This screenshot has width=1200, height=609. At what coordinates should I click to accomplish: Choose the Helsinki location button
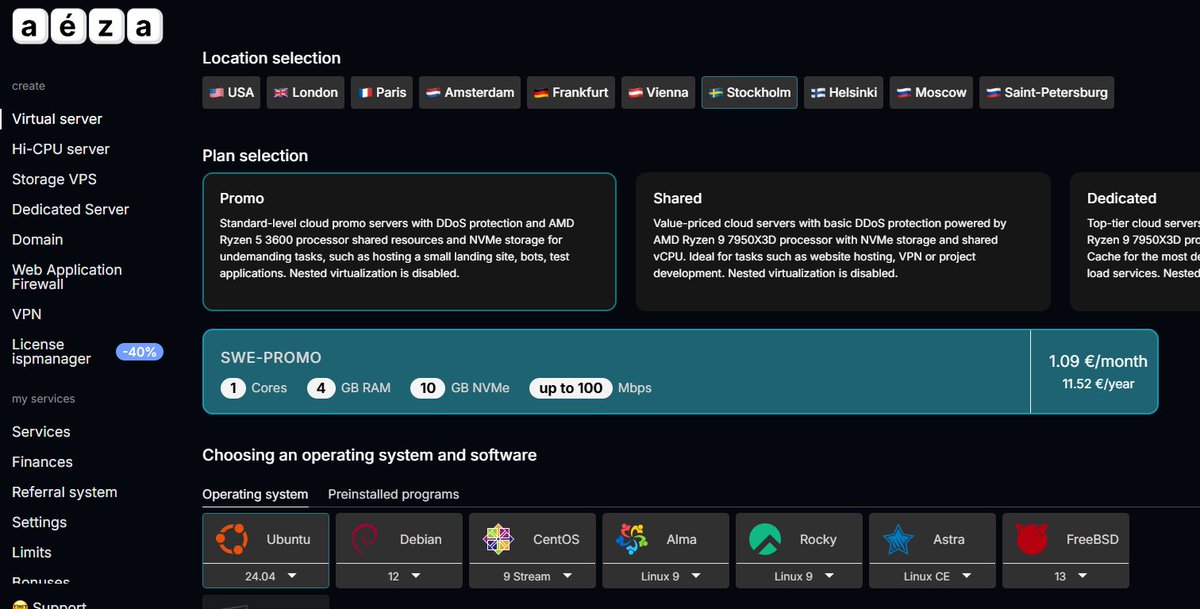coord(844,92)
